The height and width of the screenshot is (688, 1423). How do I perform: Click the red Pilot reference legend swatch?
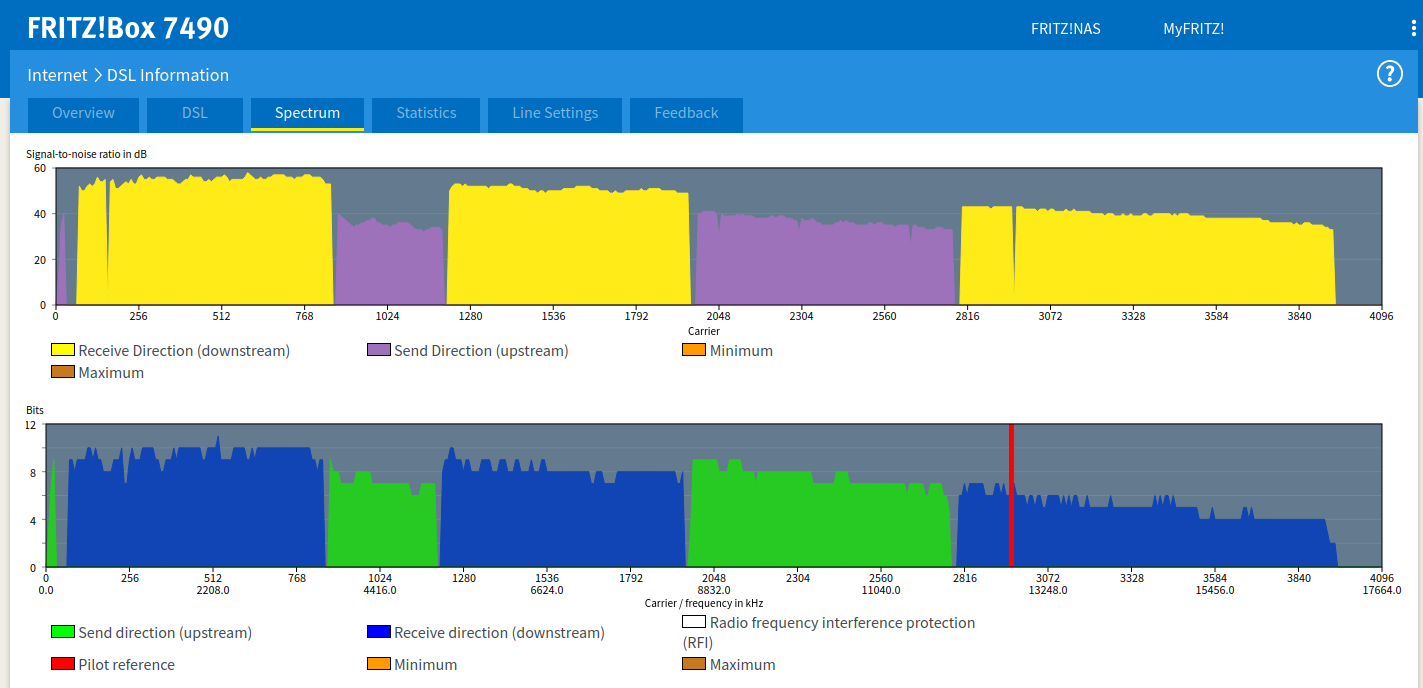tap(63, 664)
